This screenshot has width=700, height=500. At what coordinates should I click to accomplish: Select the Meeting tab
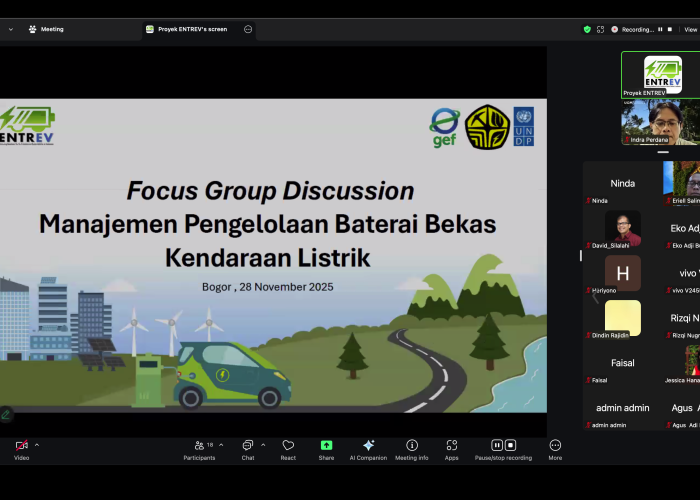(x=46, y=29)
